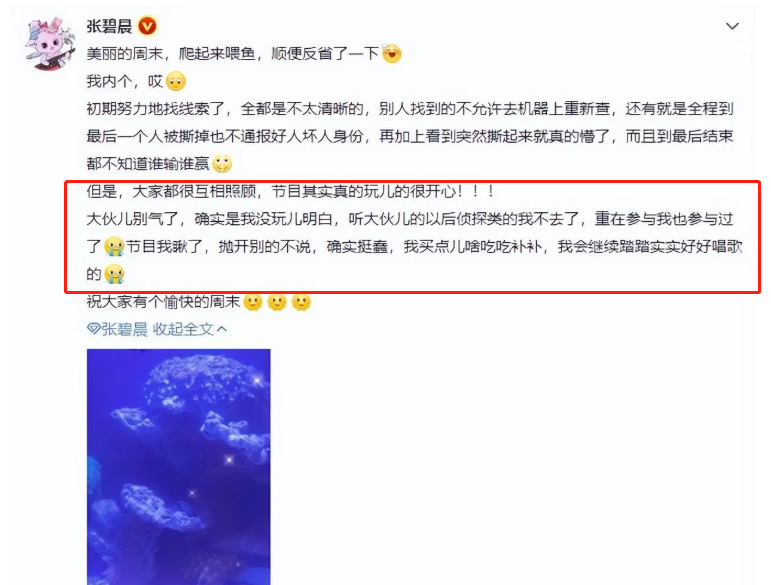
Task: Click the 张碧晨 username at top
Action: tap(109, 26)
